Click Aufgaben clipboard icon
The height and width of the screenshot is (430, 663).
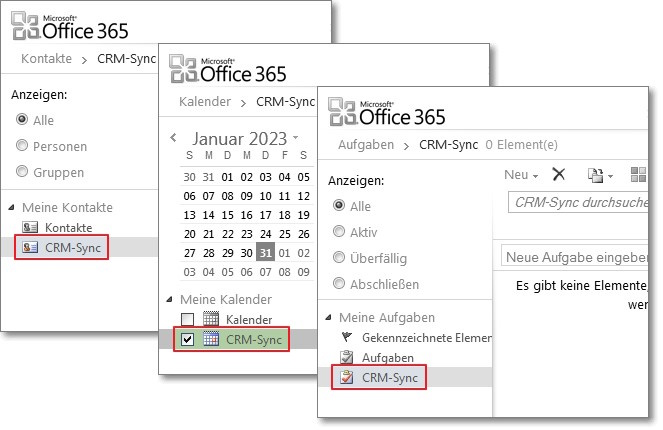coord(347,357)
